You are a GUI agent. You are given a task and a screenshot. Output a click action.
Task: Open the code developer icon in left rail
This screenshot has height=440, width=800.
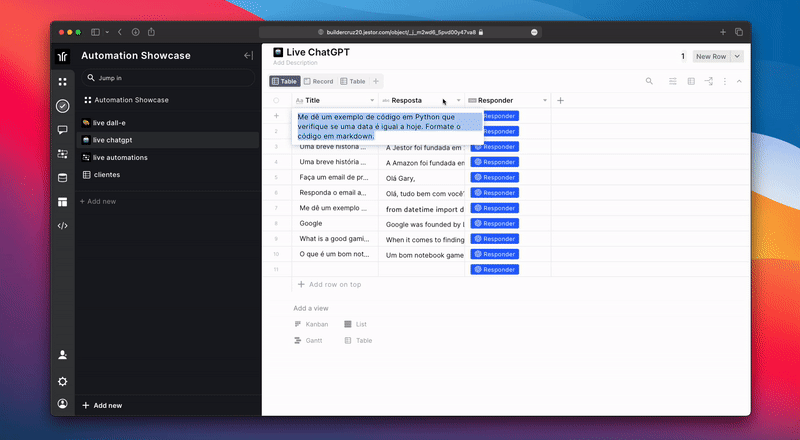click(x=63, y=226)
